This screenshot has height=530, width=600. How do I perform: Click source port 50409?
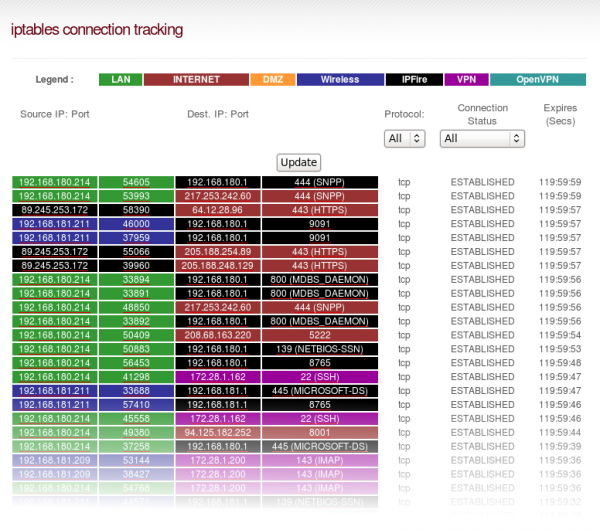point(136,335)
